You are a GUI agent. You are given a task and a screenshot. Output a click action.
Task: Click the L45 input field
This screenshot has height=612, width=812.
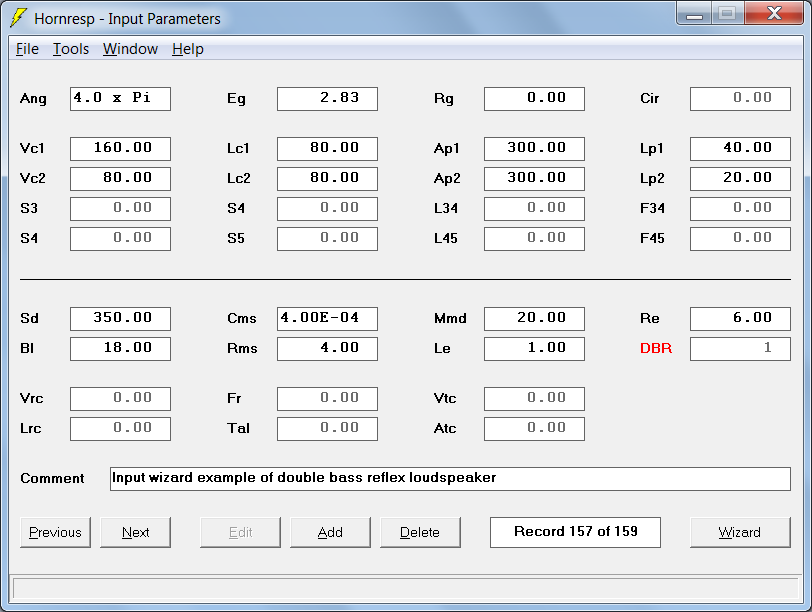point(534,239)
